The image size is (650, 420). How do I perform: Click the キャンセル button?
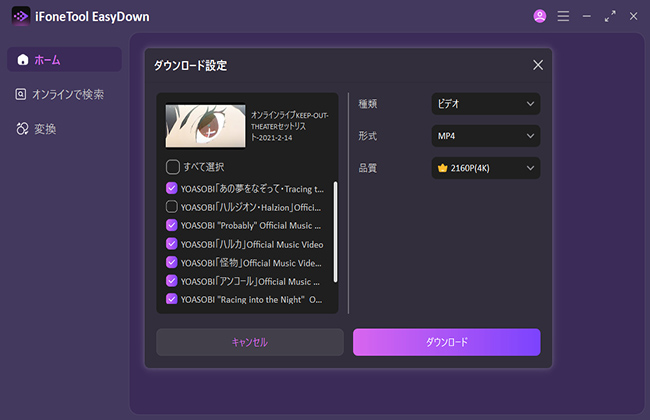[250, 342]
